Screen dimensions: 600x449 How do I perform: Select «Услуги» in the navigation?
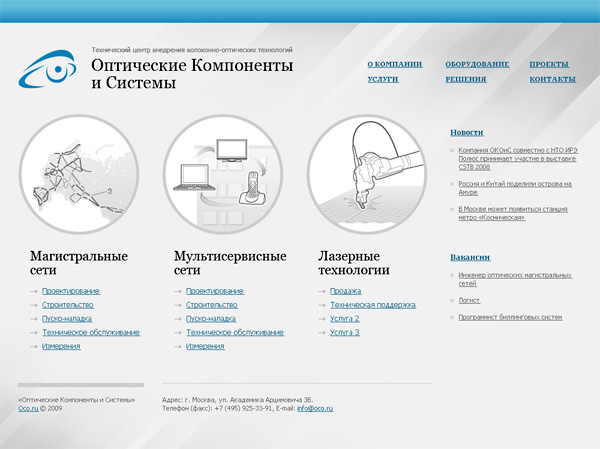(x=383, y=78)
